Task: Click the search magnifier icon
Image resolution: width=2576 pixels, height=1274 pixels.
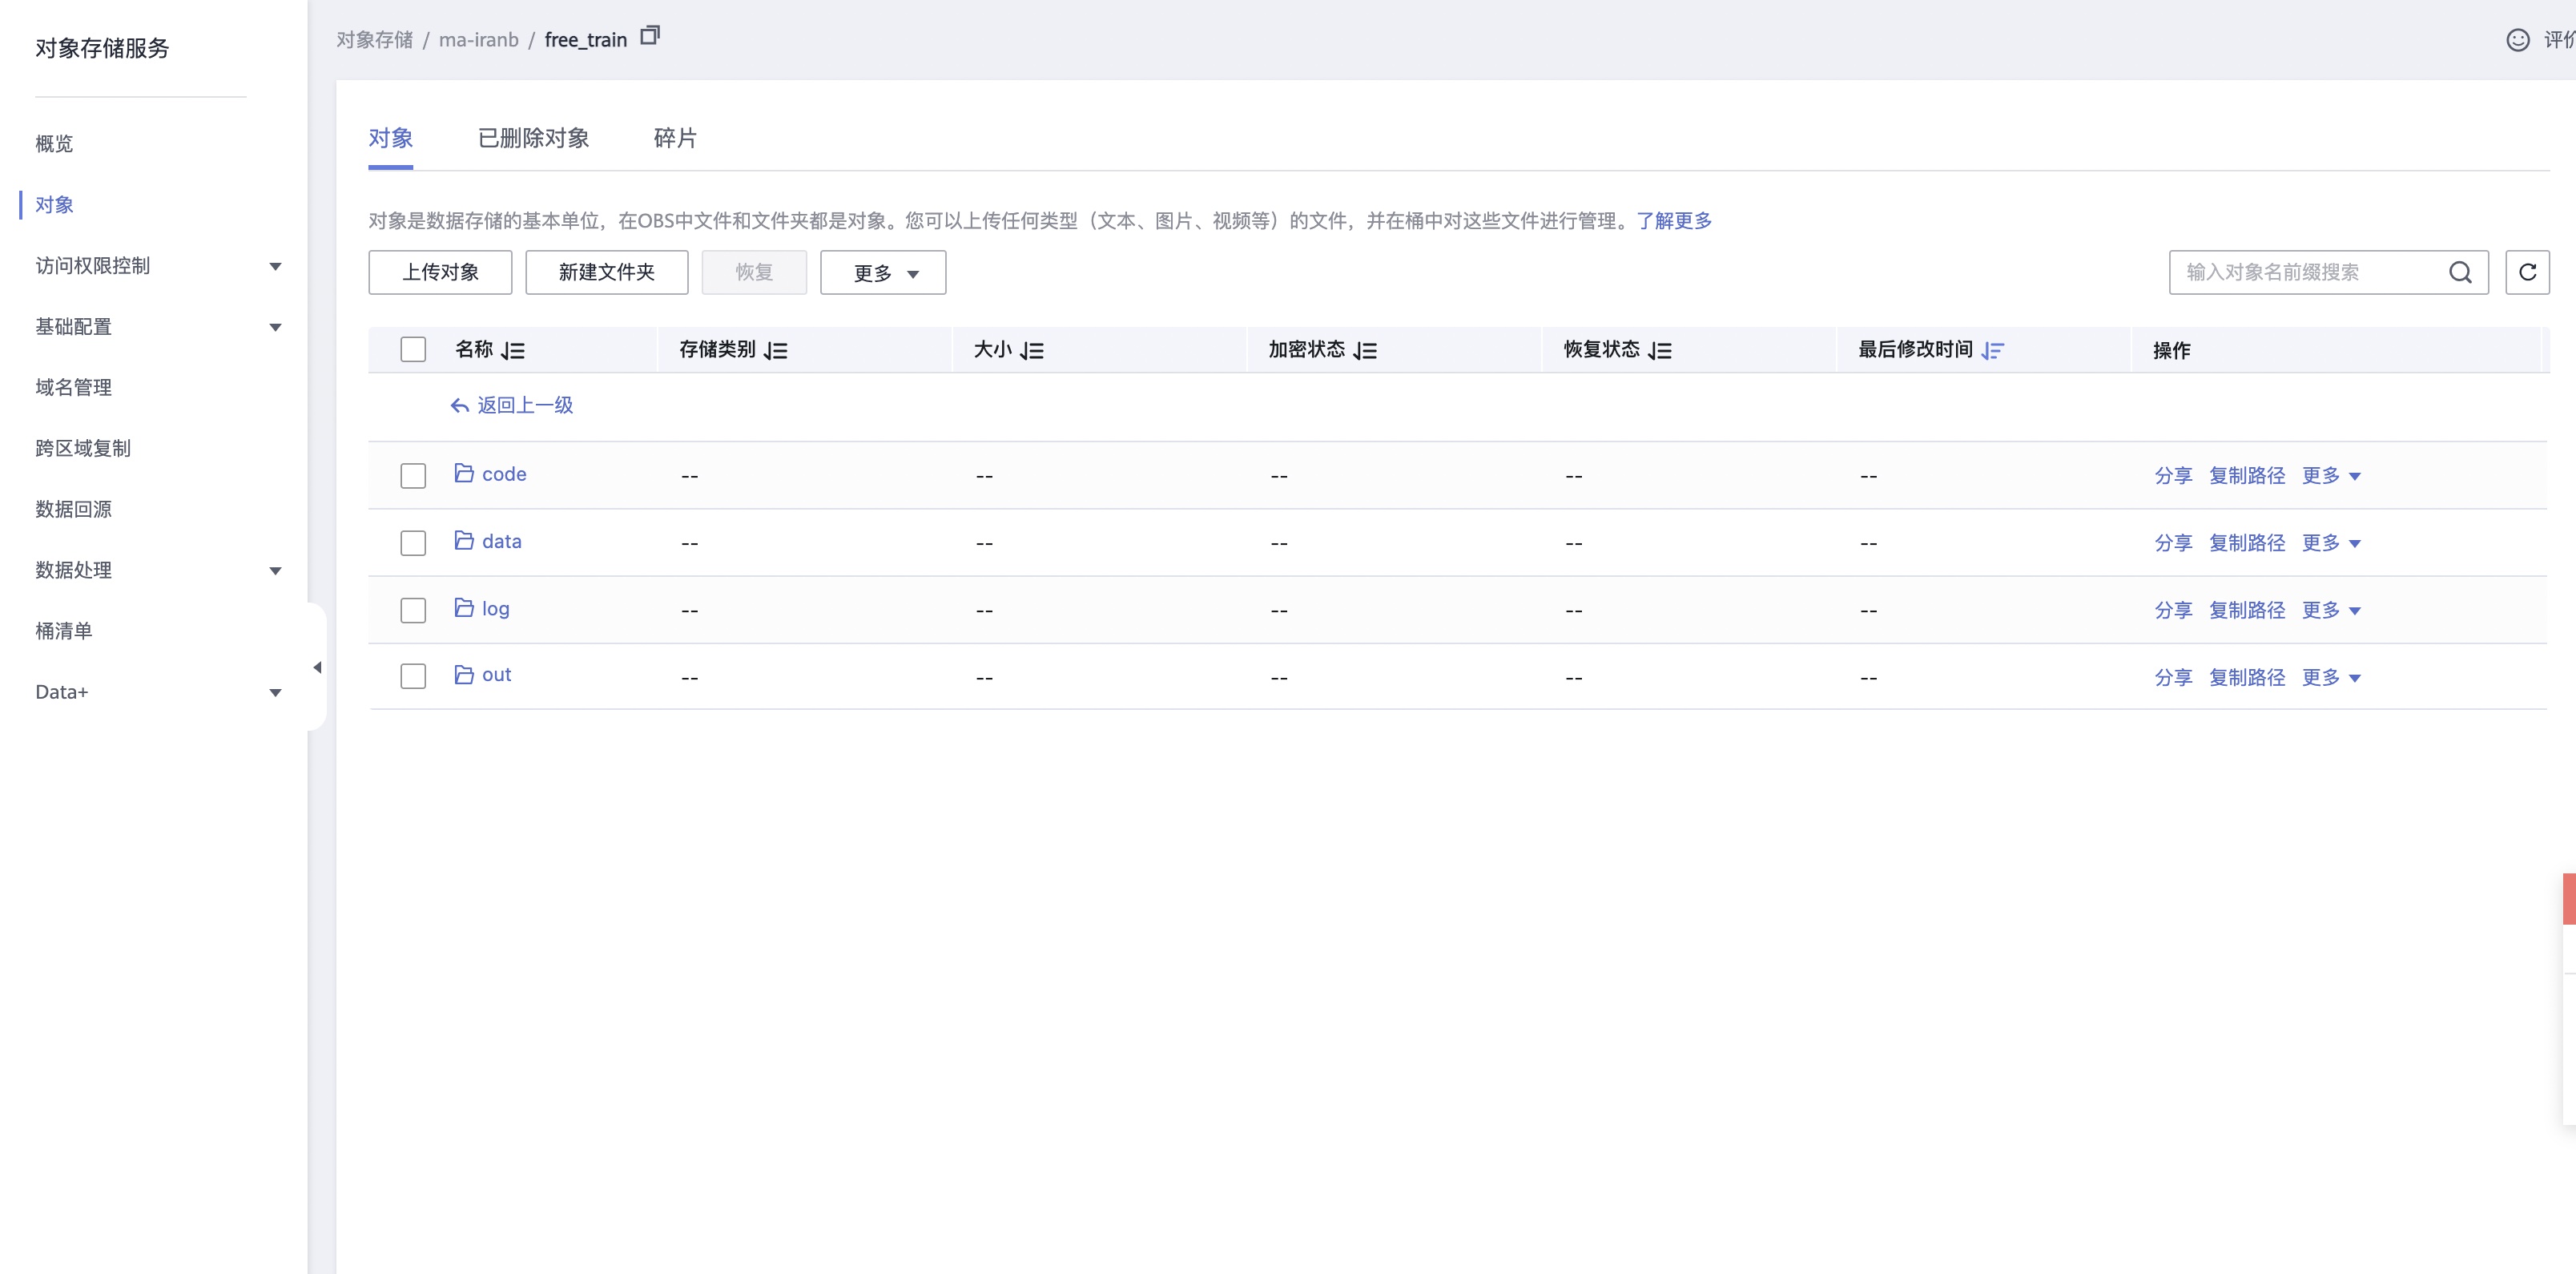Action: (x=2459, y=272)
